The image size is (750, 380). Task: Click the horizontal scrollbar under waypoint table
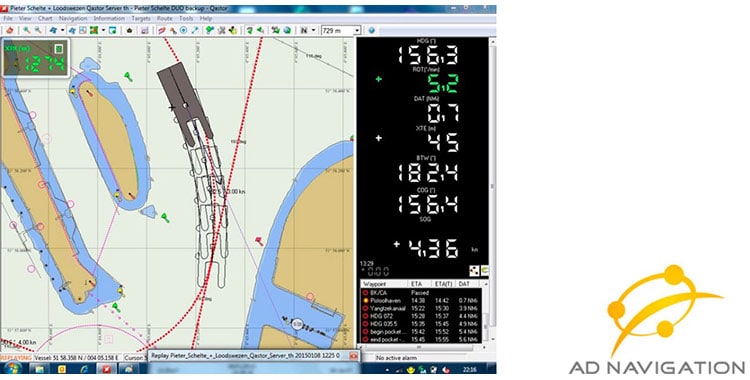420,346
